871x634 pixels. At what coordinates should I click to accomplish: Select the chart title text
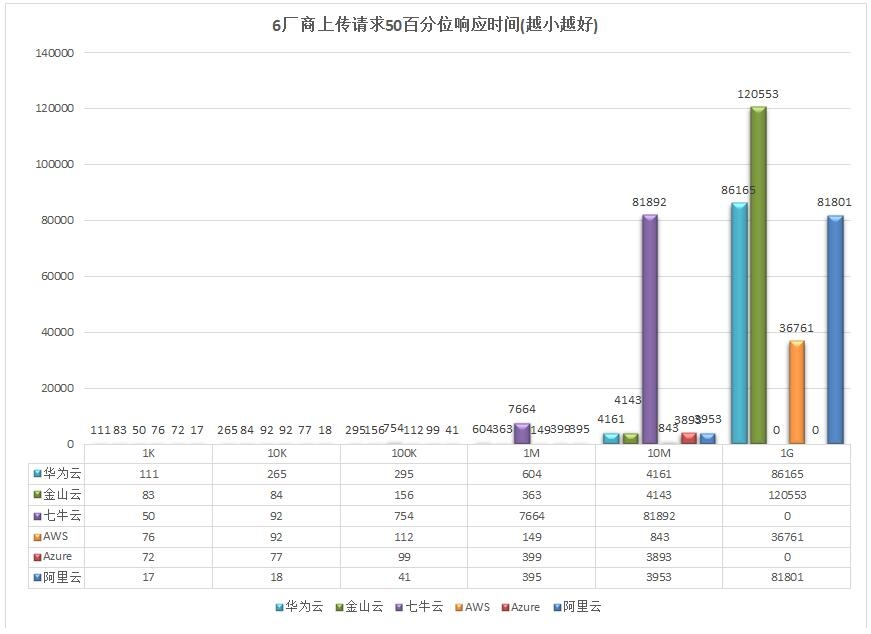tap(435, 26)
